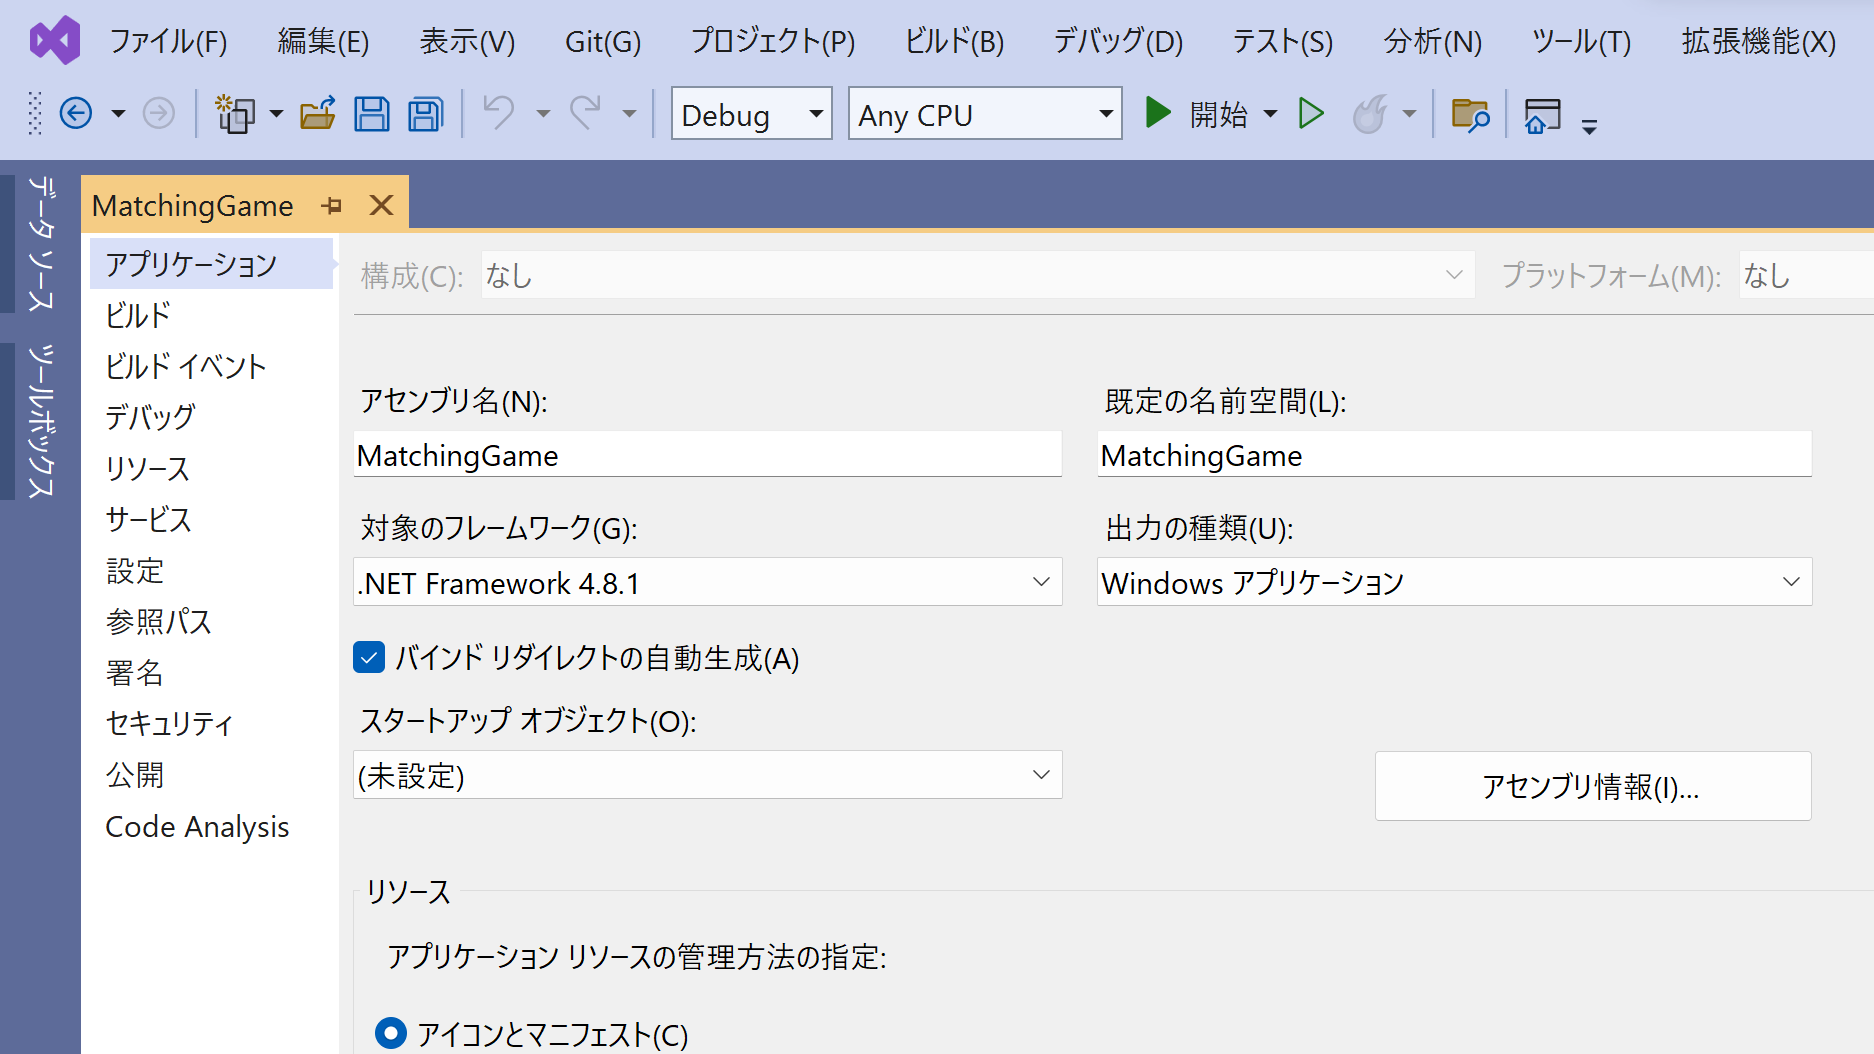
Task: Open the dropdown next to Navigate Backward
Action: click(x=118, y=114)
